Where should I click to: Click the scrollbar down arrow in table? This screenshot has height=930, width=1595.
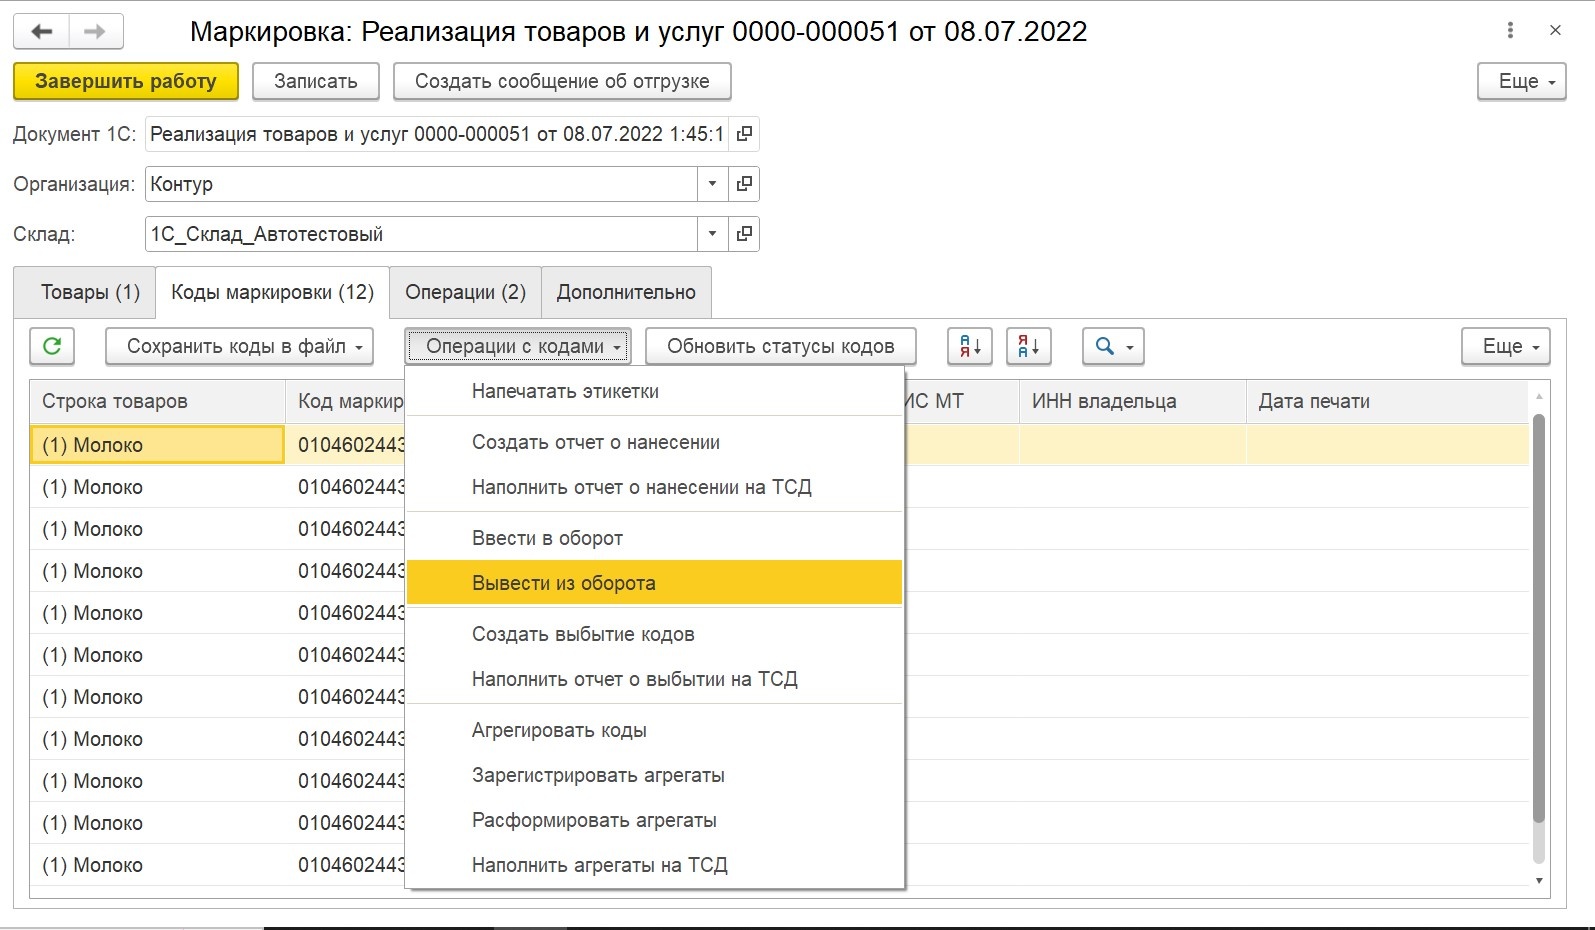[1539, 881]
